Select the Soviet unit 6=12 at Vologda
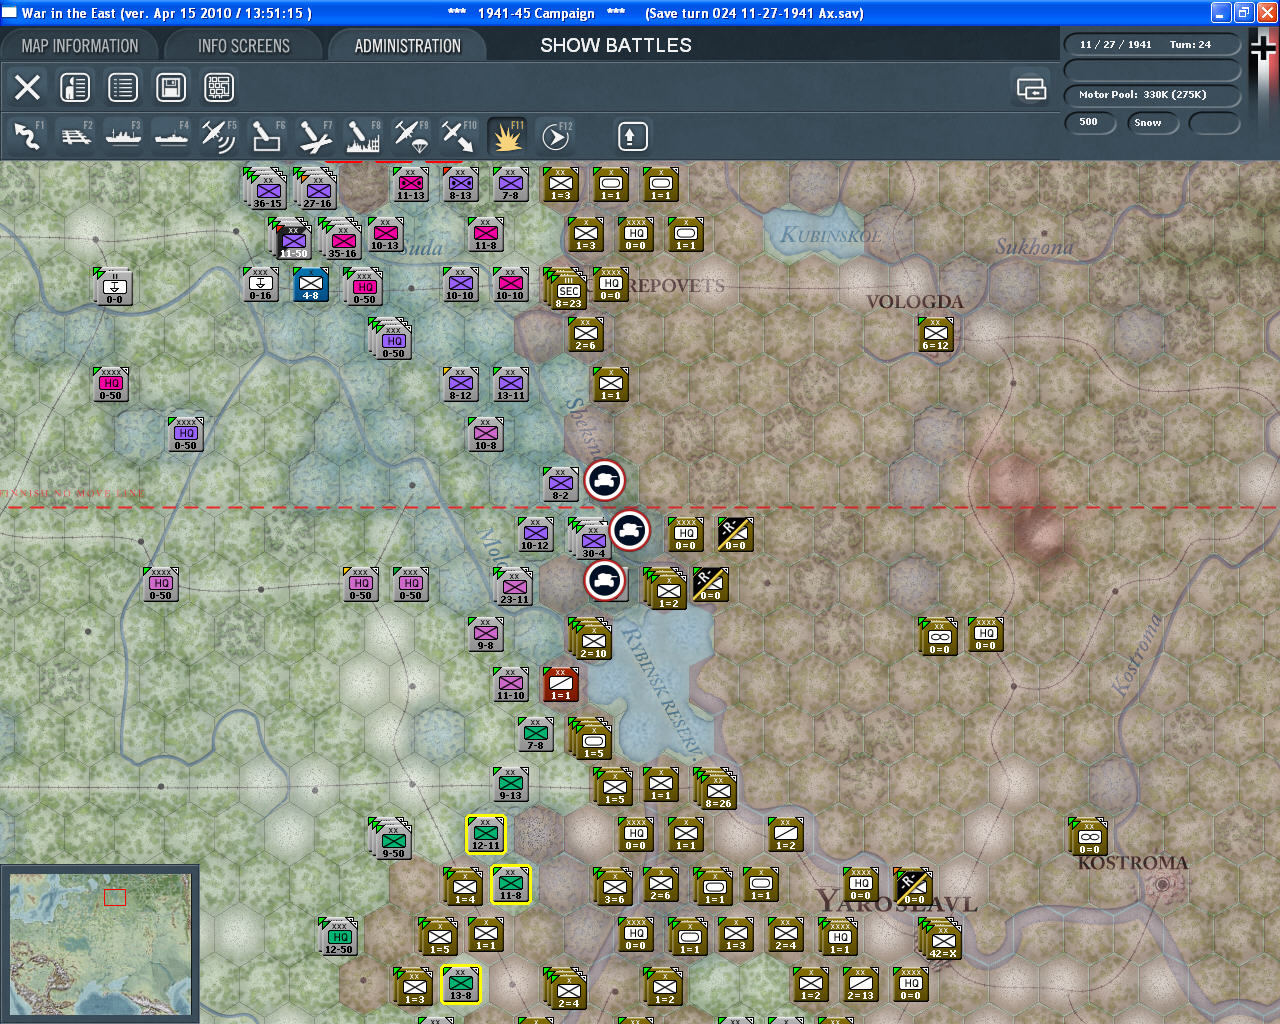1280x1024 pixels. [x=936, y=335]
